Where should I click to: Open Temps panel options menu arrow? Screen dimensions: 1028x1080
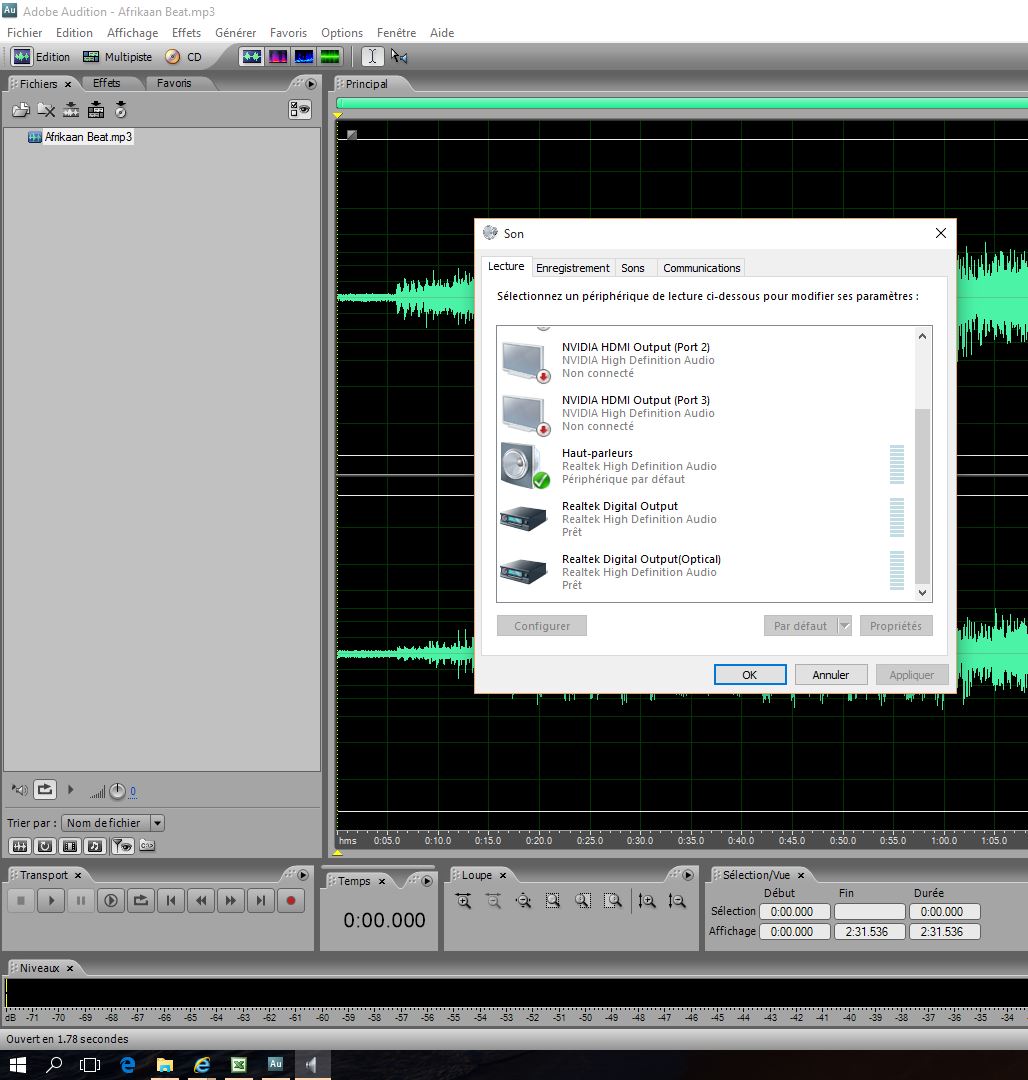click(x=427, y=881)
